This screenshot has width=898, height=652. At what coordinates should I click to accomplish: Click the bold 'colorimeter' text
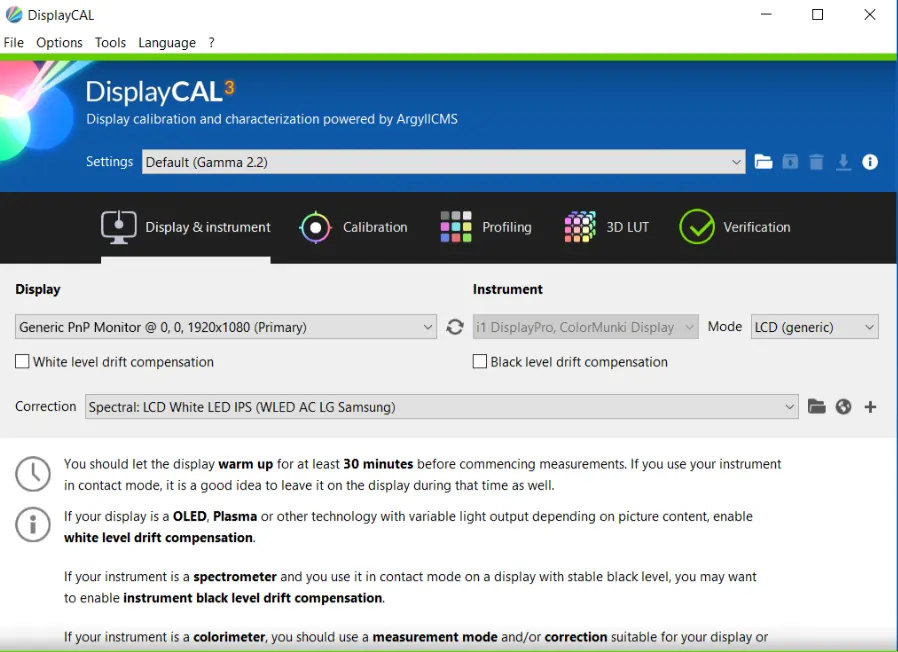tap(229, 637)
